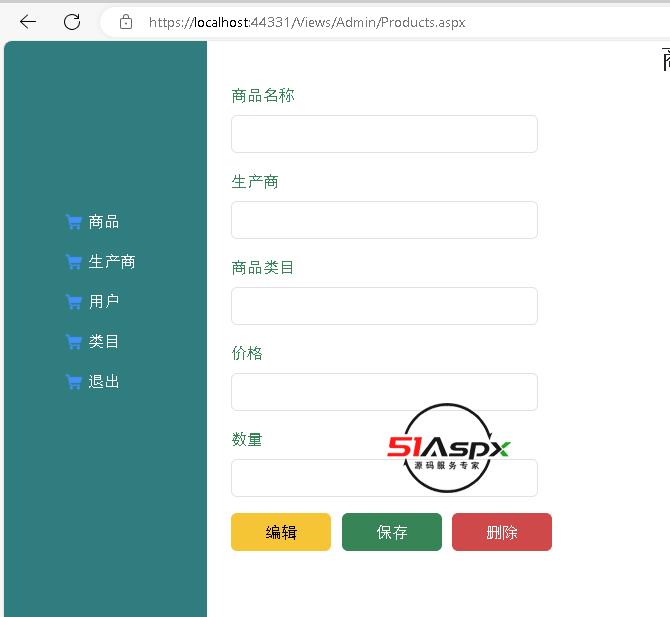Click the green 保存 button
Image resolution: width=670 pixels, height=617 pixels.
pos(392,532)
